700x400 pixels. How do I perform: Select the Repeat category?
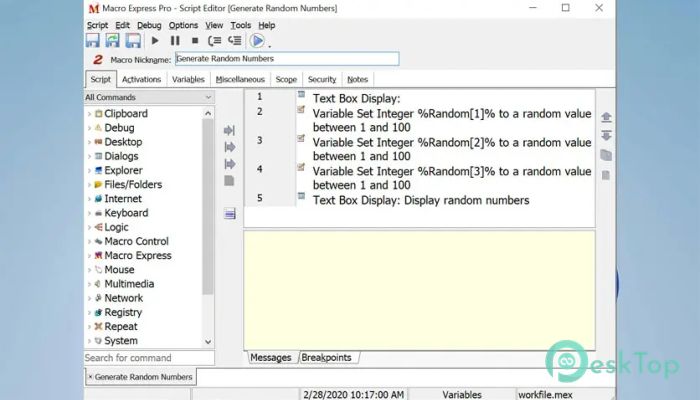pos(121,327)
